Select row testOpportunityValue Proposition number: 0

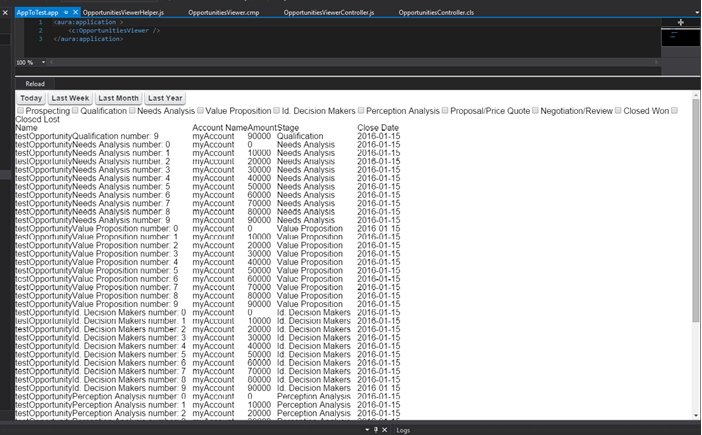coord(208,228)
